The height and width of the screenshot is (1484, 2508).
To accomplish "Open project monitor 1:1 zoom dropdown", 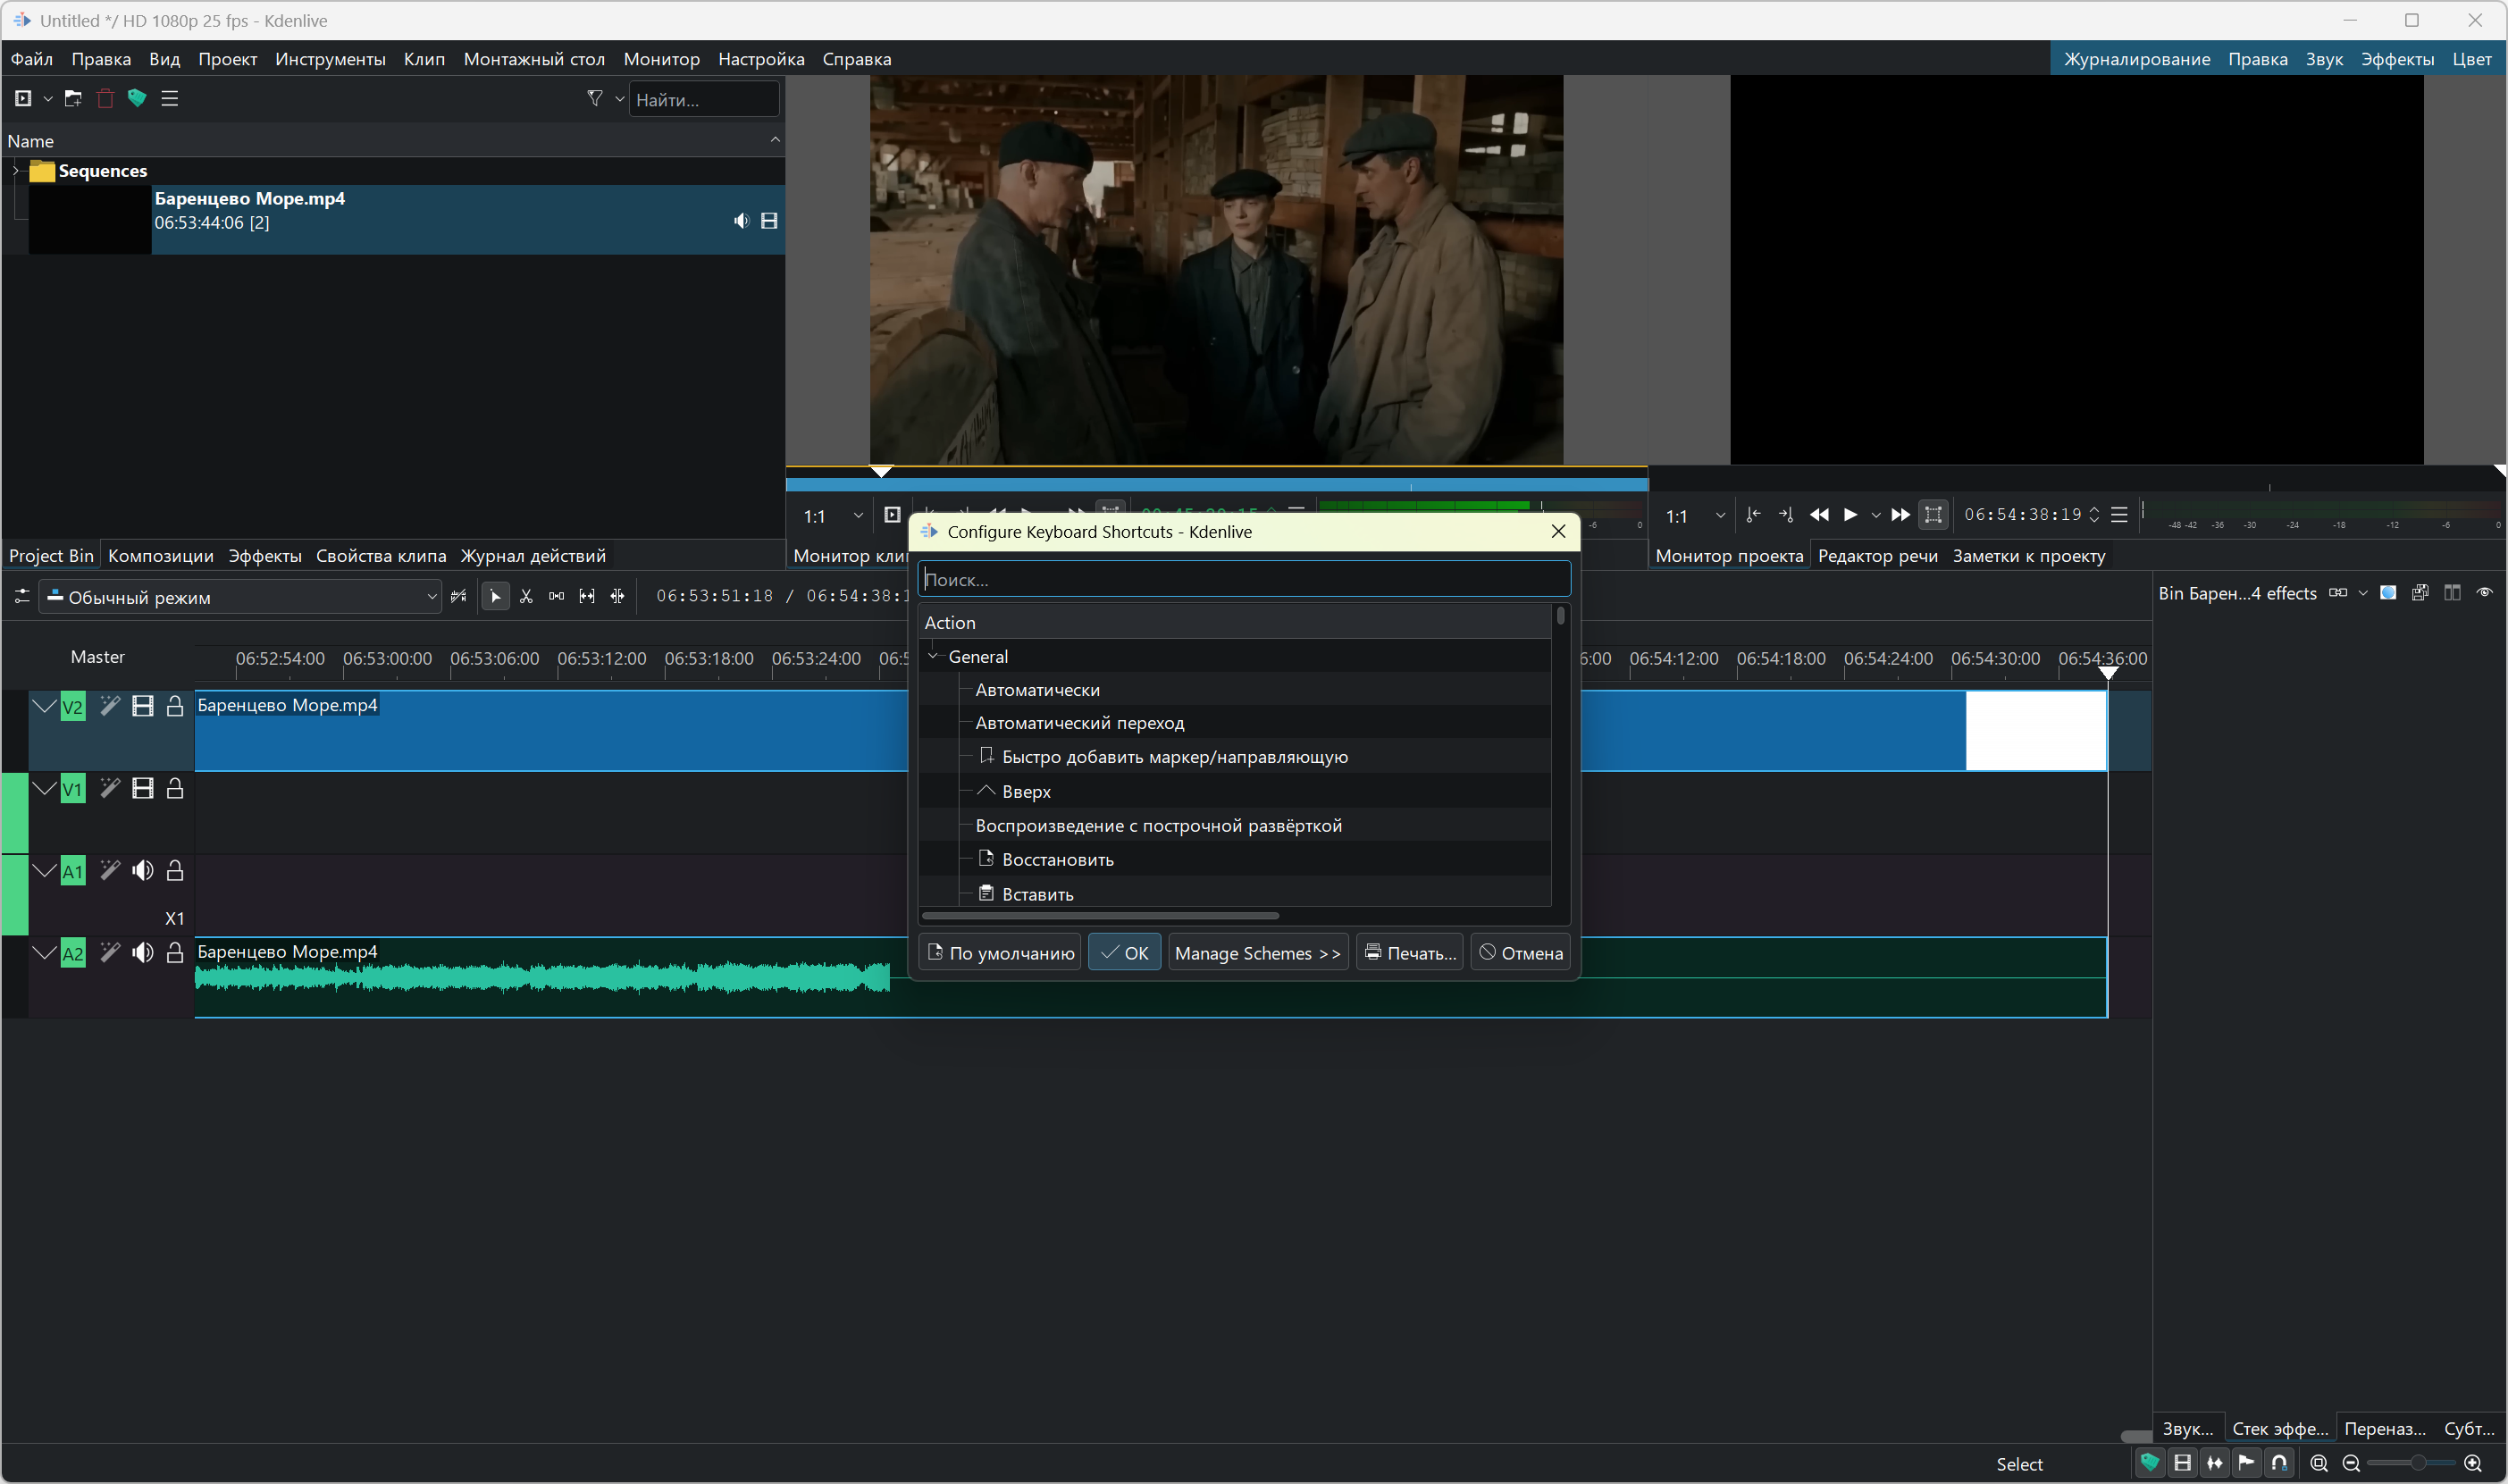I will (1695, 516).
